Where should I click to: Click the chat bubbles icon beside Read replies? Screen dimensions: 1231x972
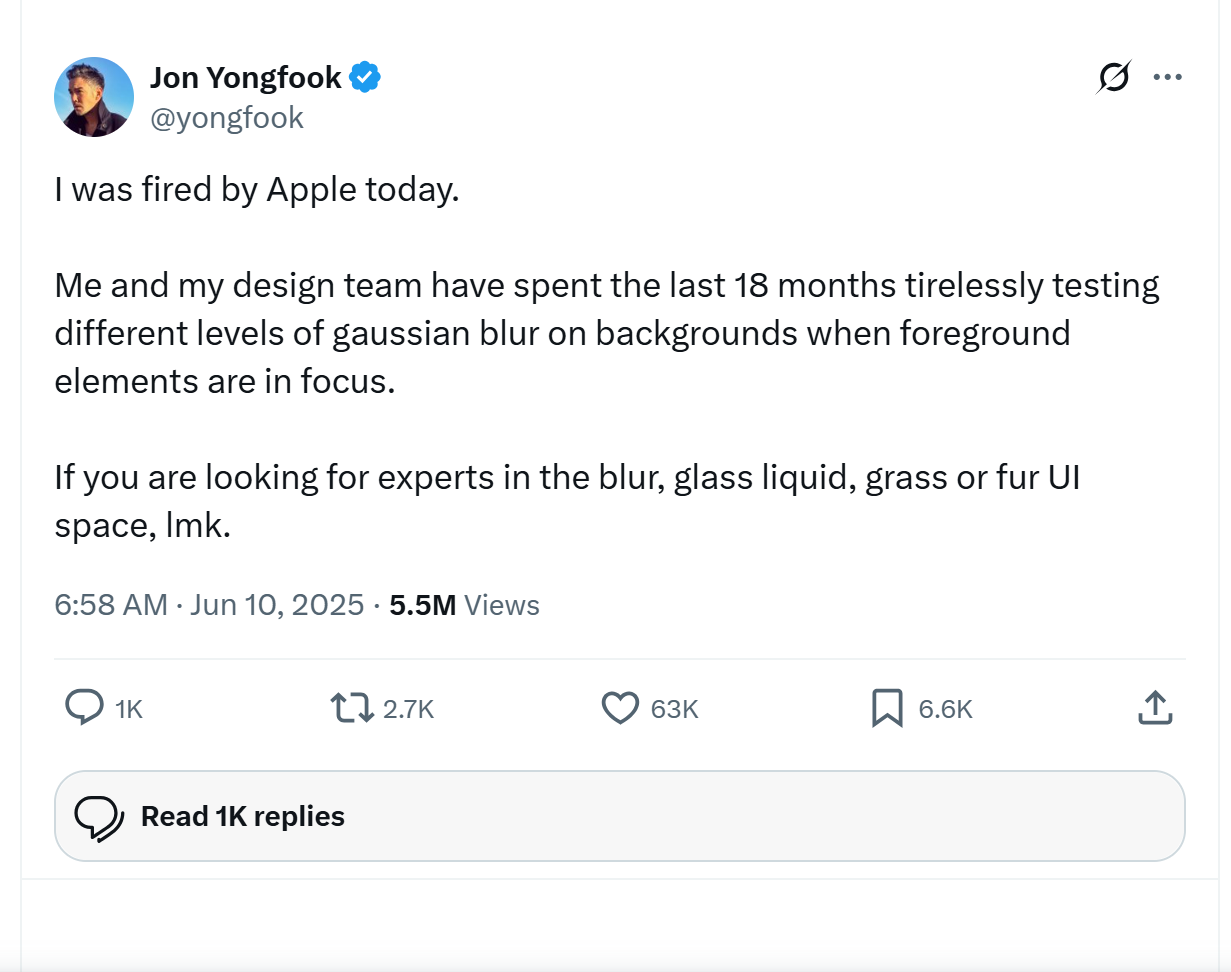[100, 817]
